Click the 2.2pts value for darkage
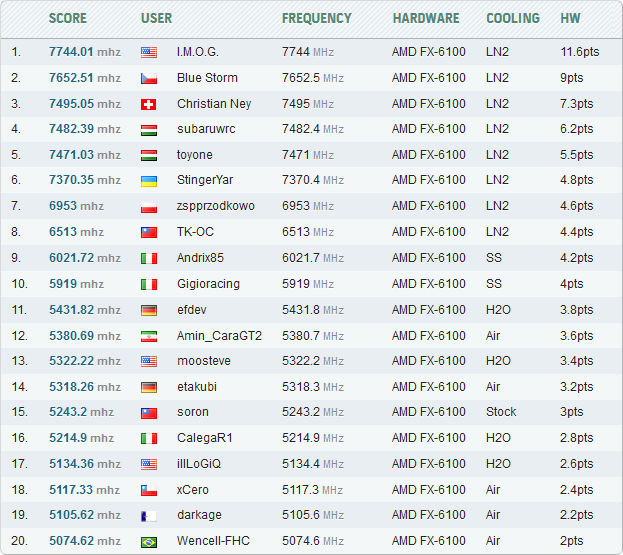The height and width of the screenshot is (555, 623). 576,515
